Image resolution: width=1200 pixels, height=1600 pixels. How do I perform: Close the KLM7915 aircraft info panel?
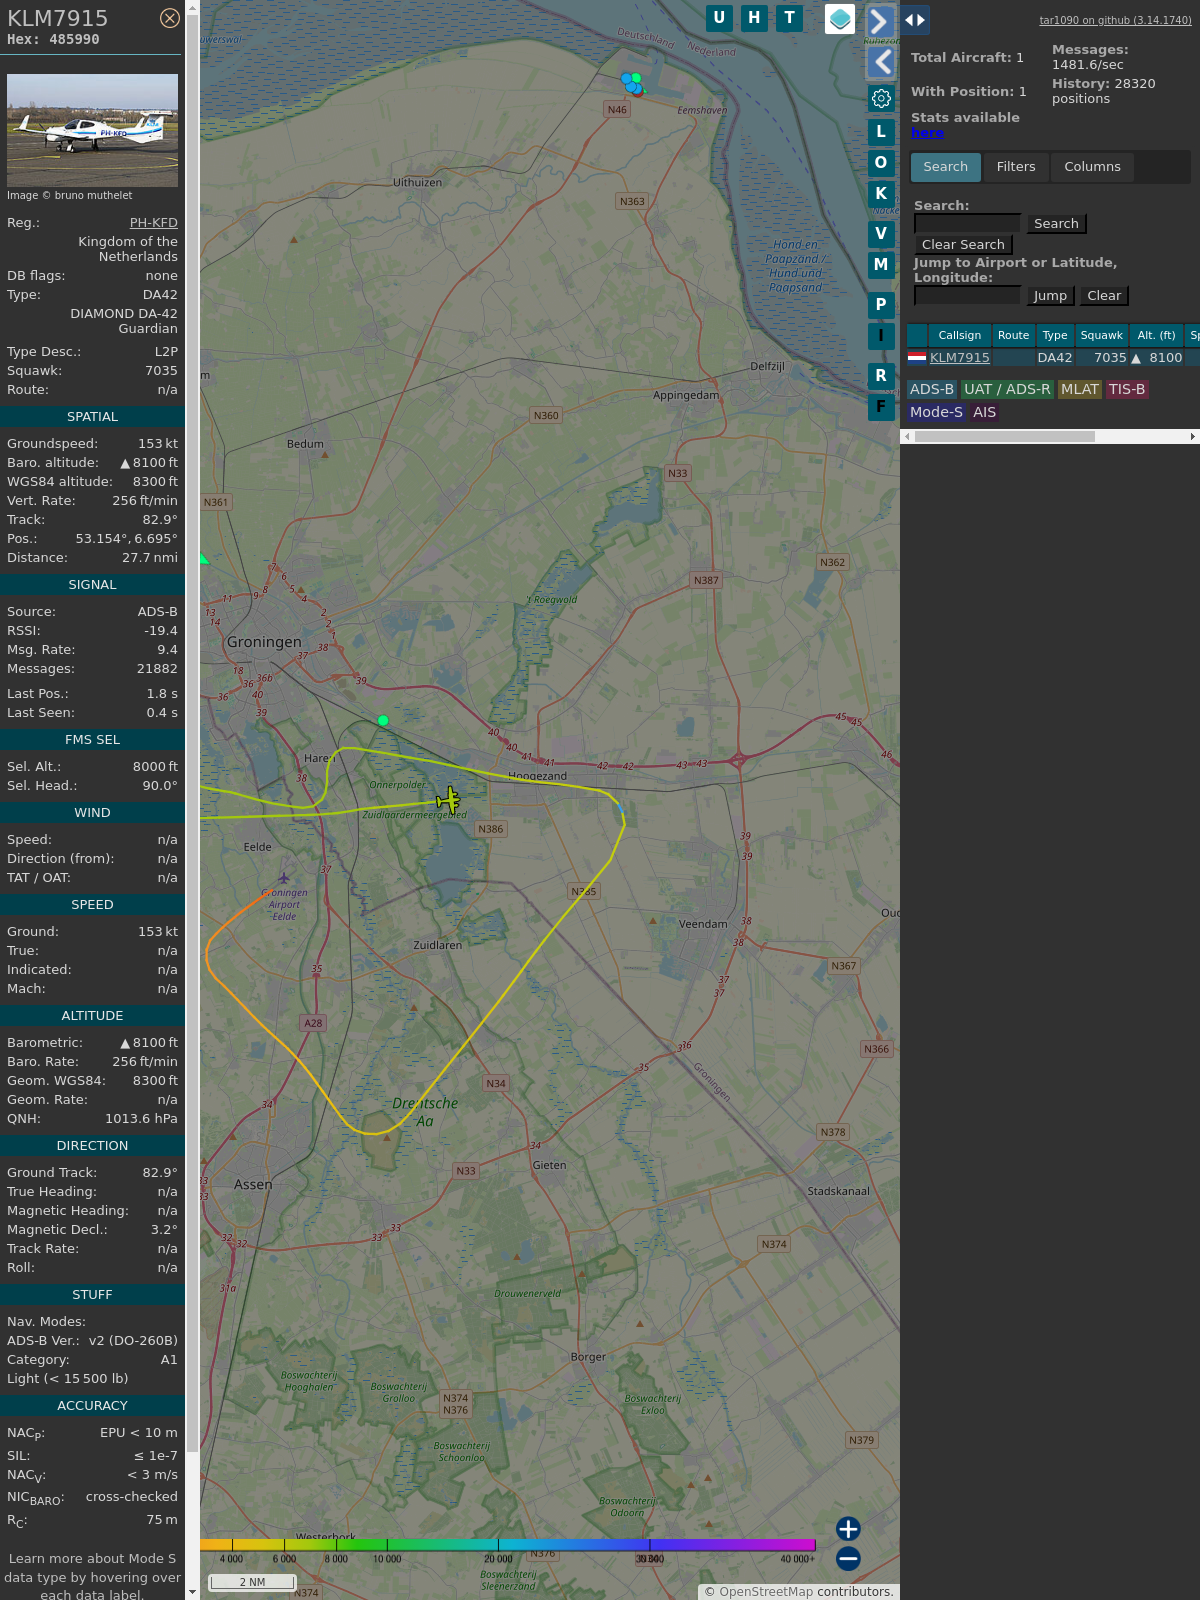coord(170,18)
